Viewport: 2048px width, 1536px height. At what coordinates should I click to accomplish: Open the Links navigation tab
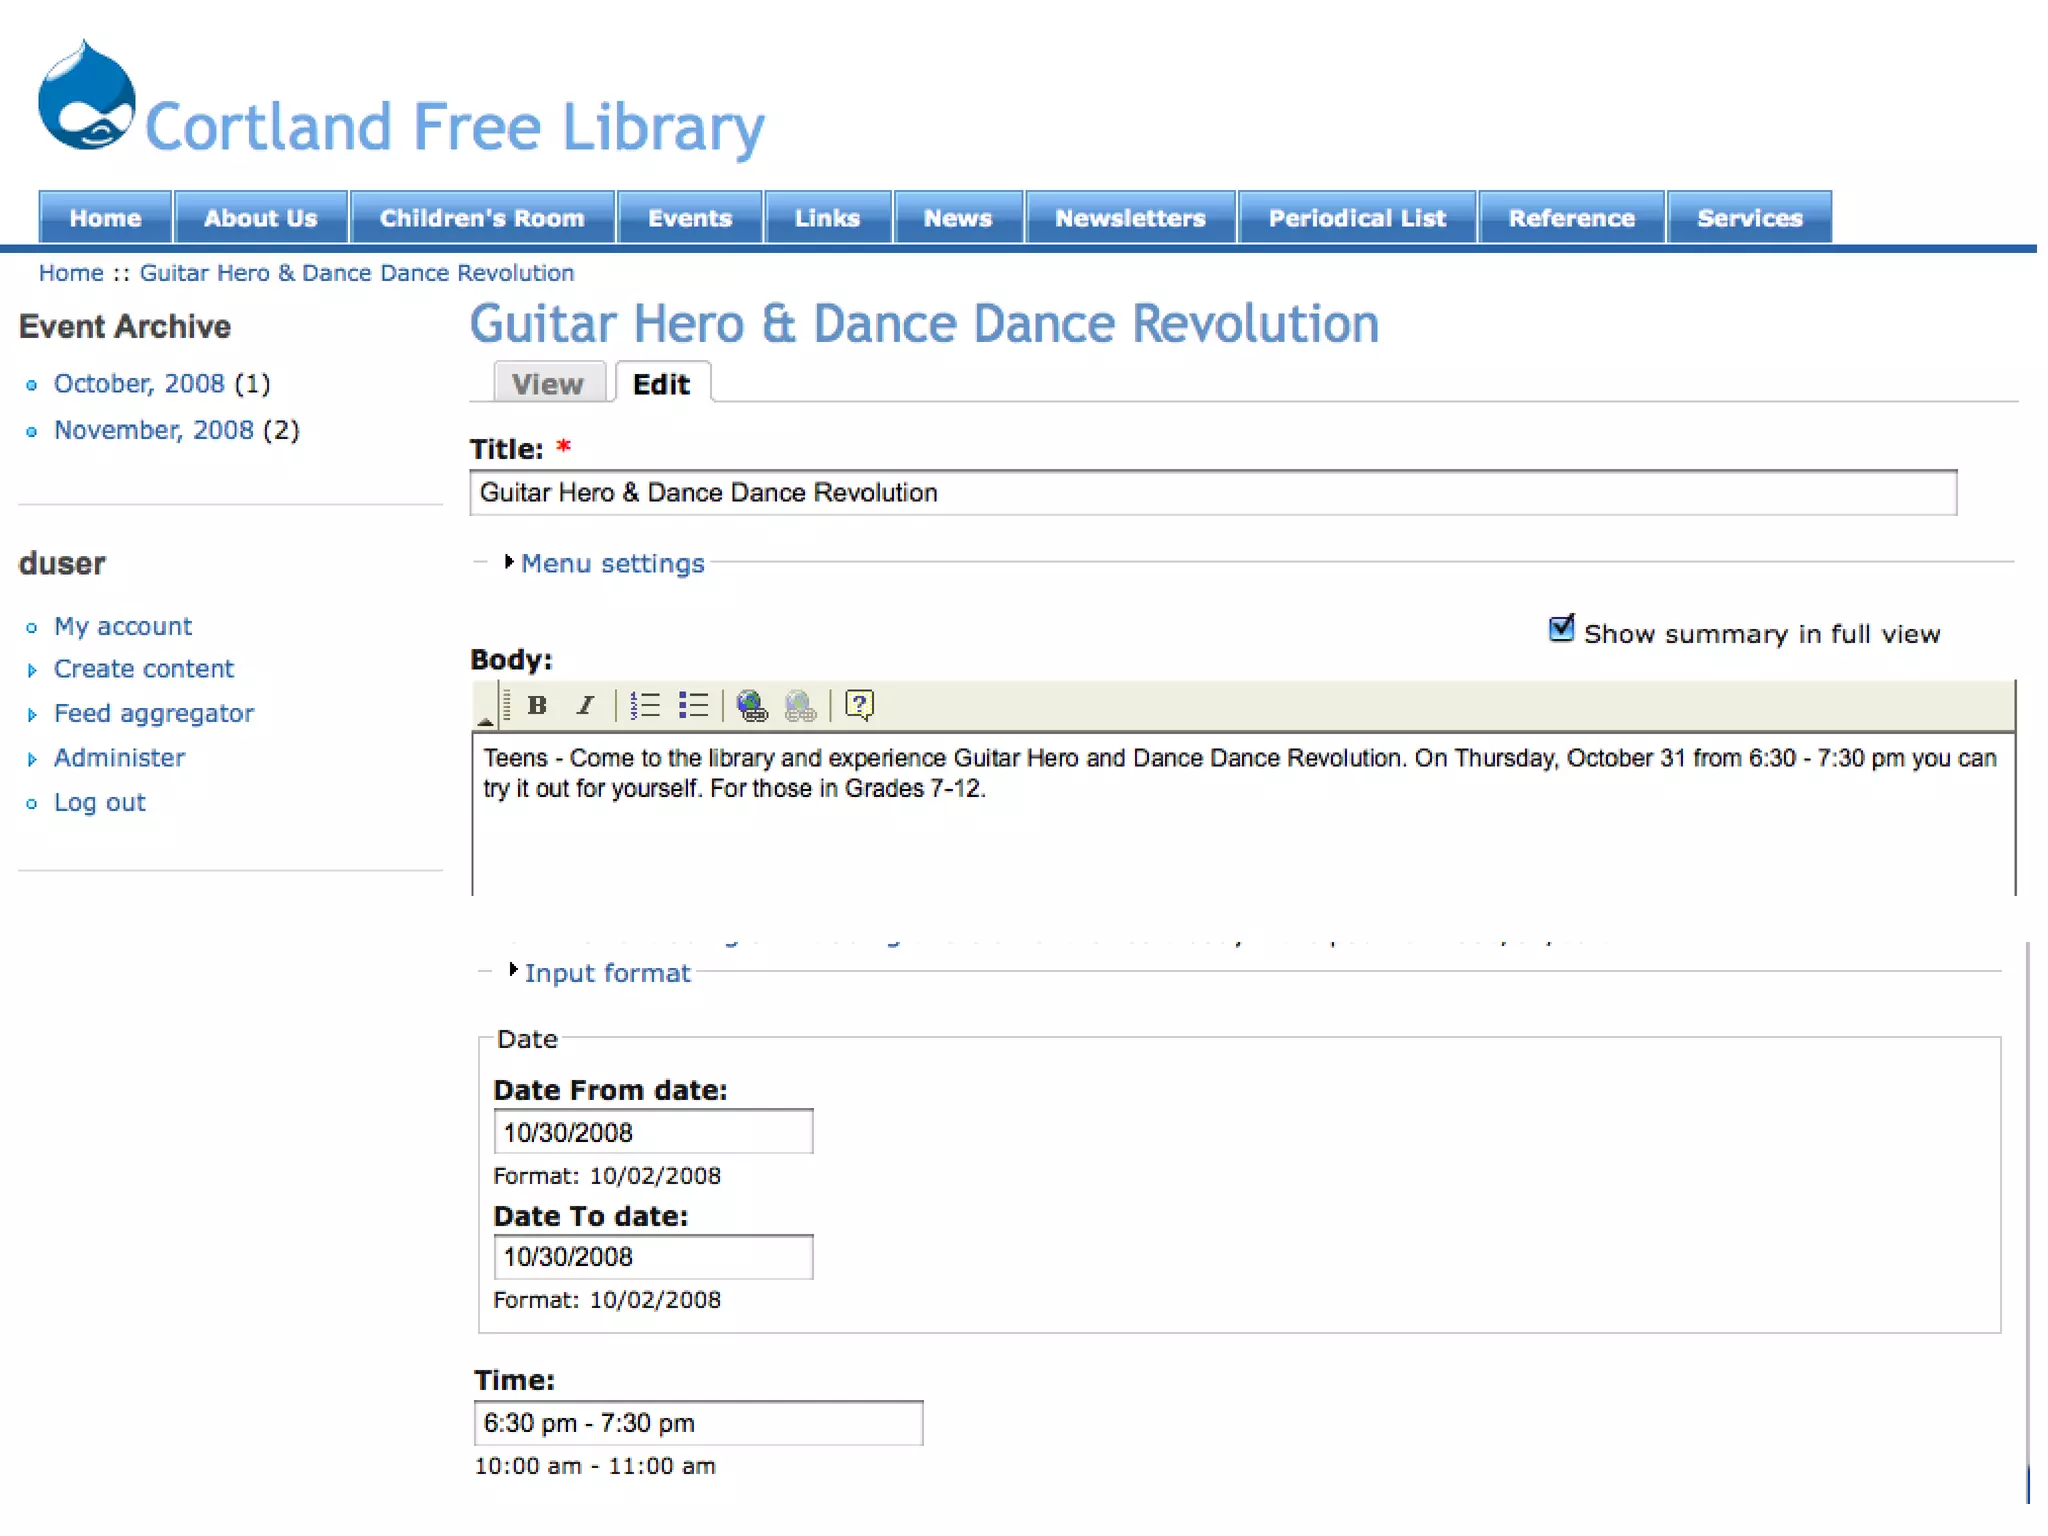click(x=827, y=217)
